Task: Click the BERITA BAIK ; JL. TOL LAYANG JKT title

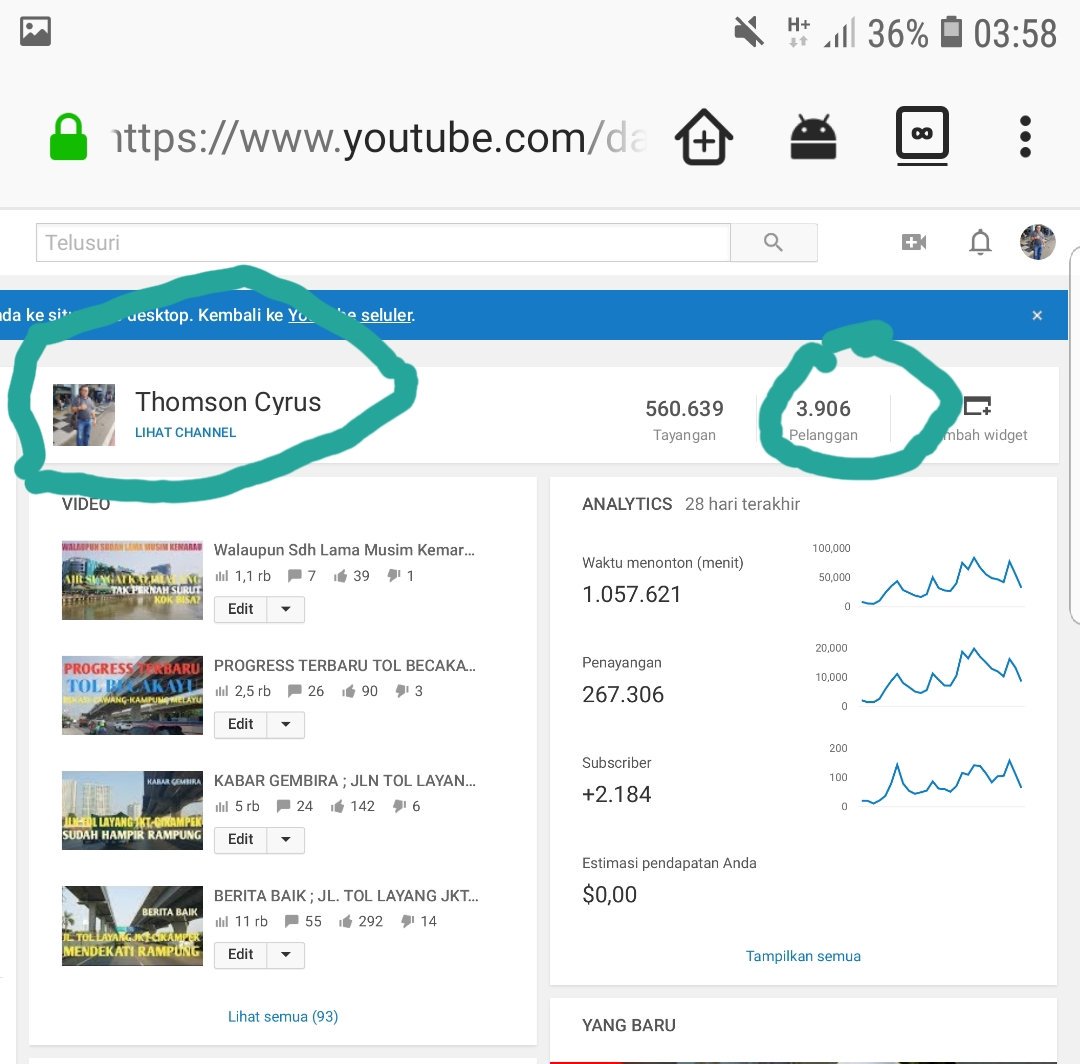Action: (346, 895)
